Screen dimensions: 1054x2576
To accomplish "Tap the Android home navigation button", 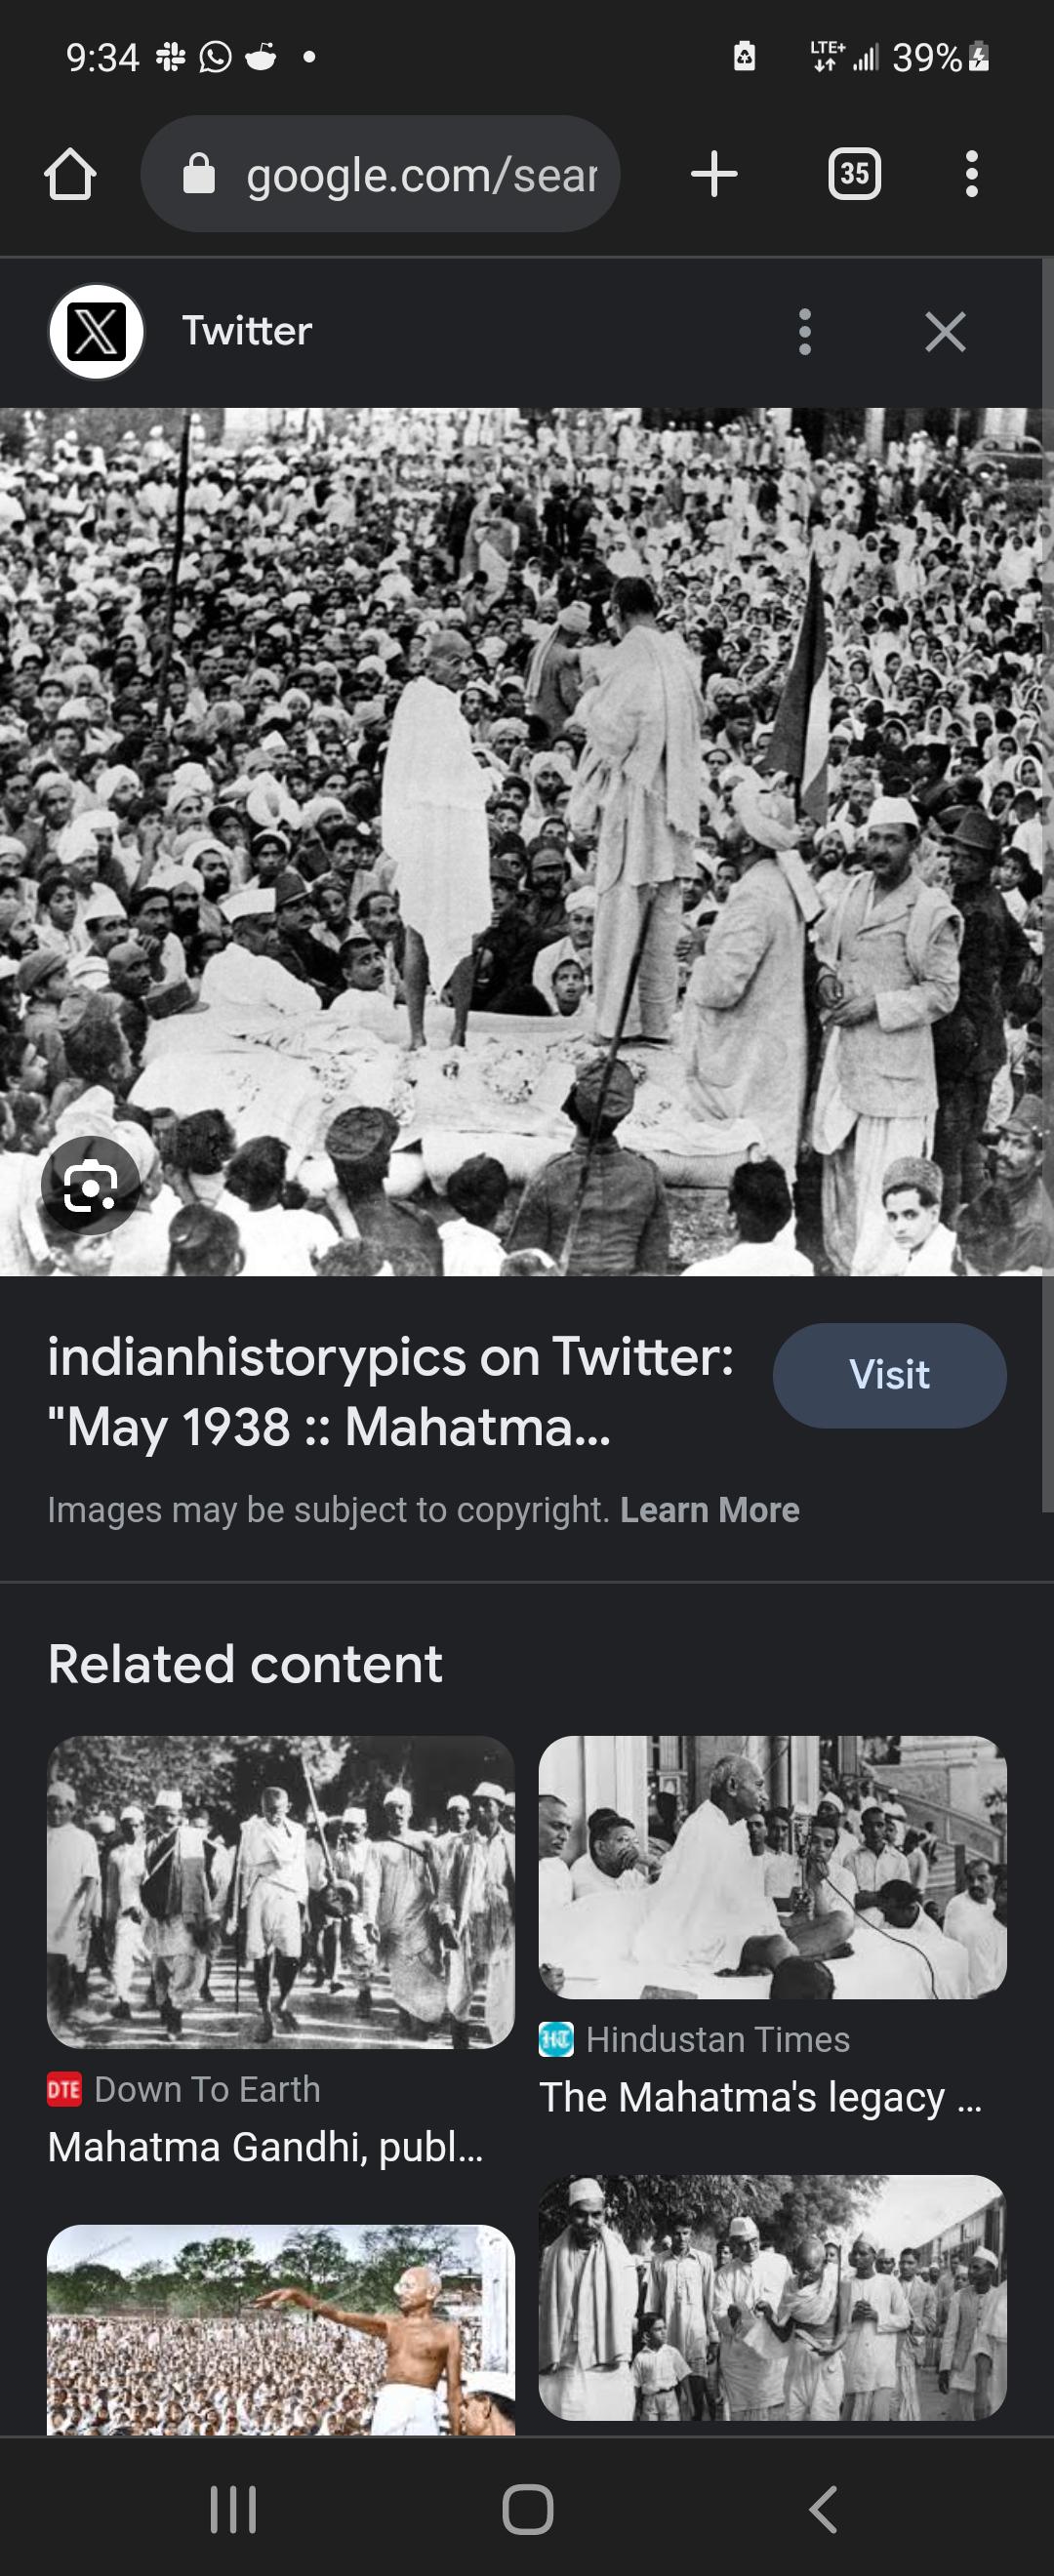I will 527,2510.
